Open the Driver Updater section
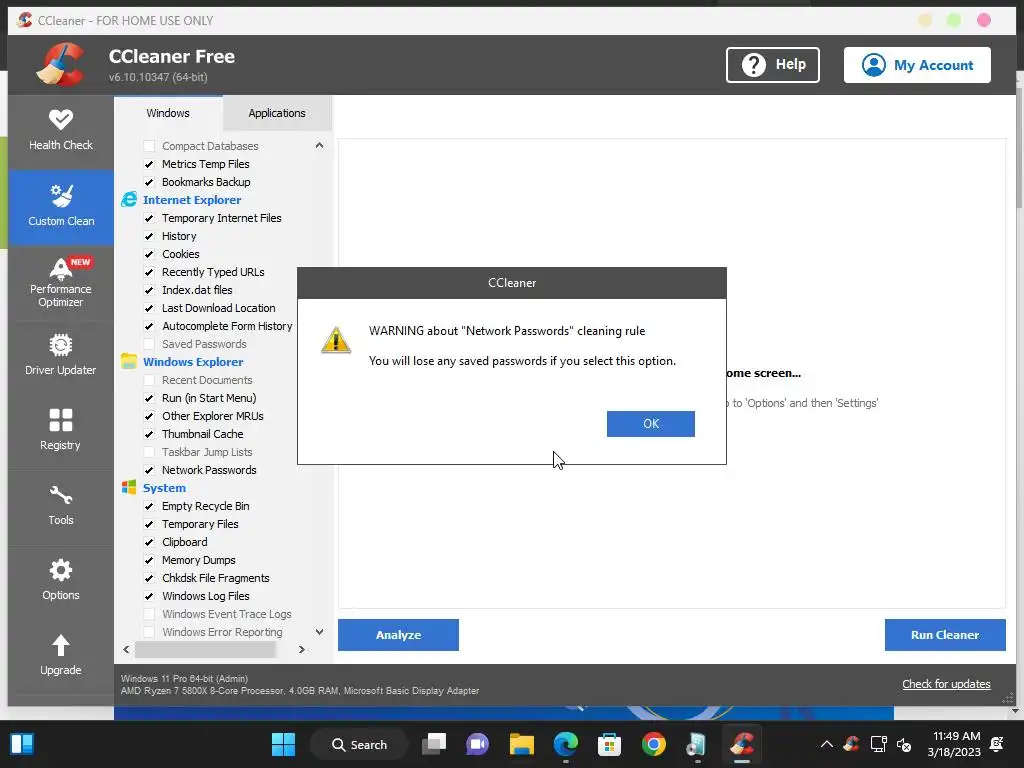 click(61, 355)
